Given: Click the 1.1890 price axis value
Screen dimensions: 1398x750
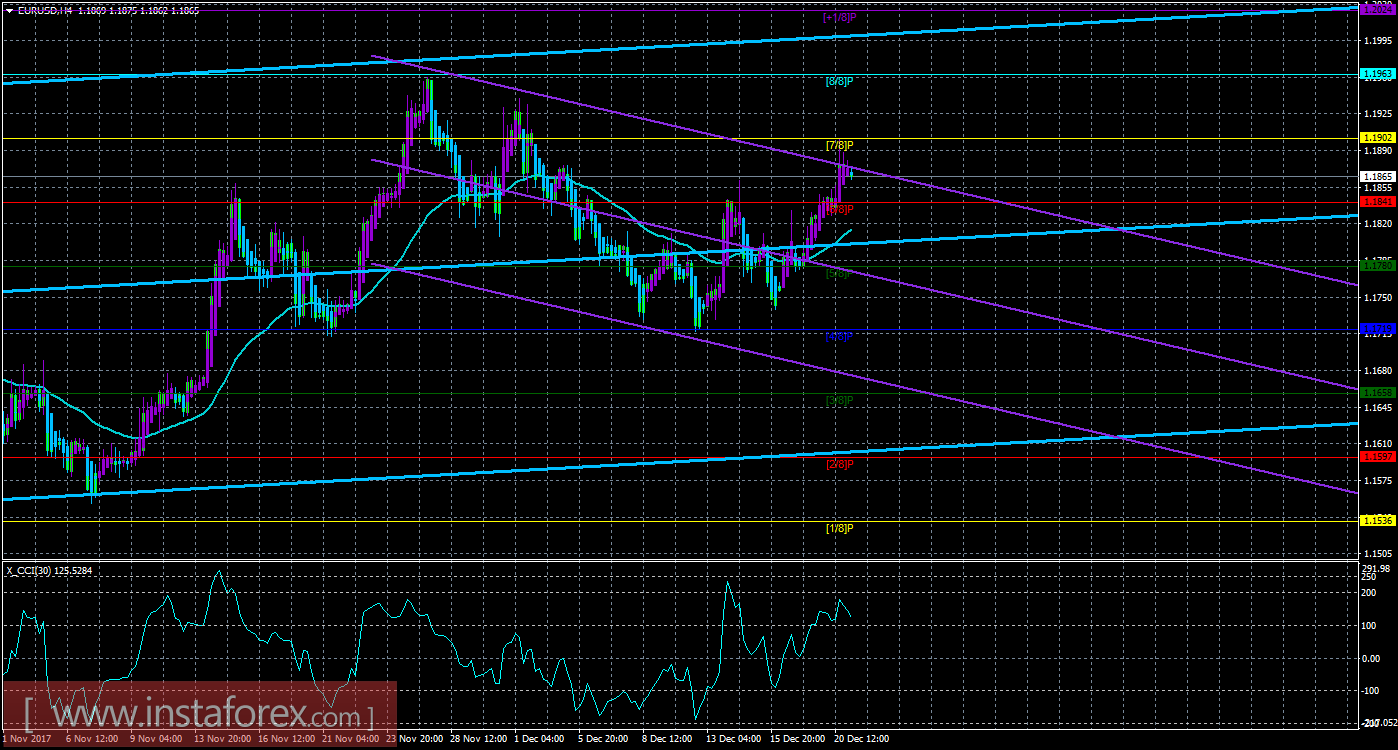Looking at the screenshot, I should [1378, 151].
